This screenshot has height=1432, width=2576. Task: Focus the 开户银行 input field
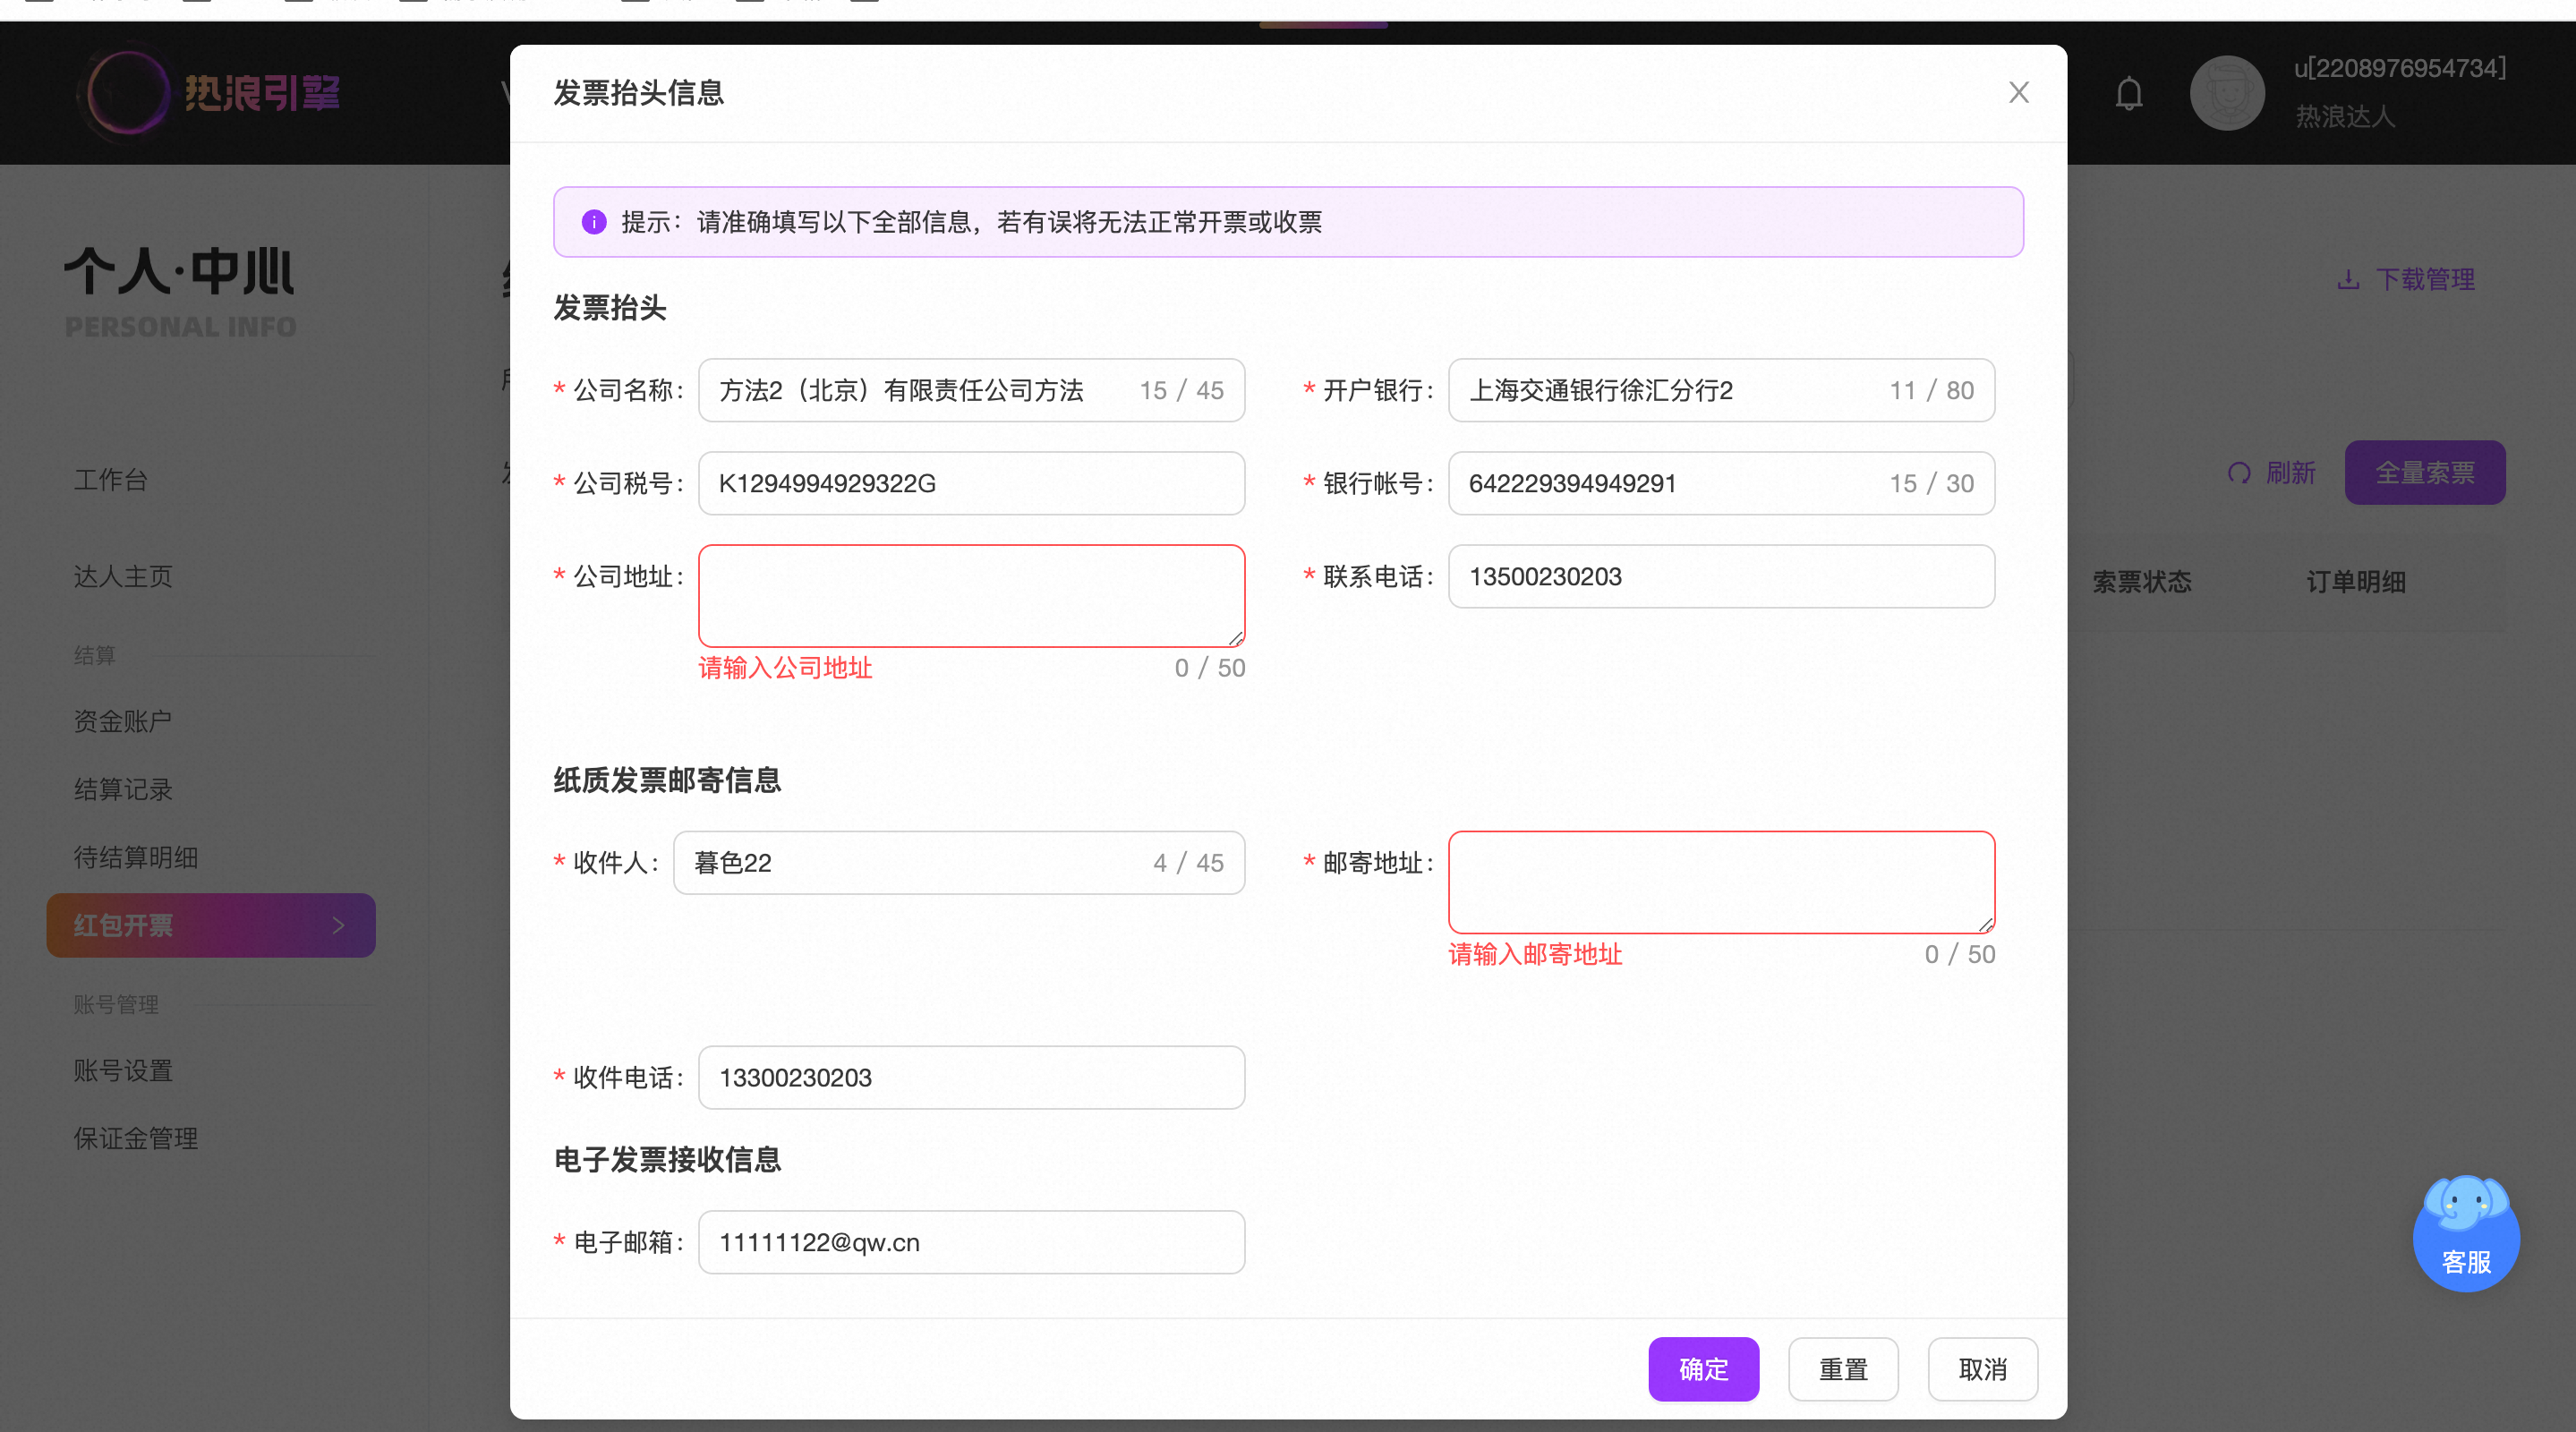[x=1720, y=390]
